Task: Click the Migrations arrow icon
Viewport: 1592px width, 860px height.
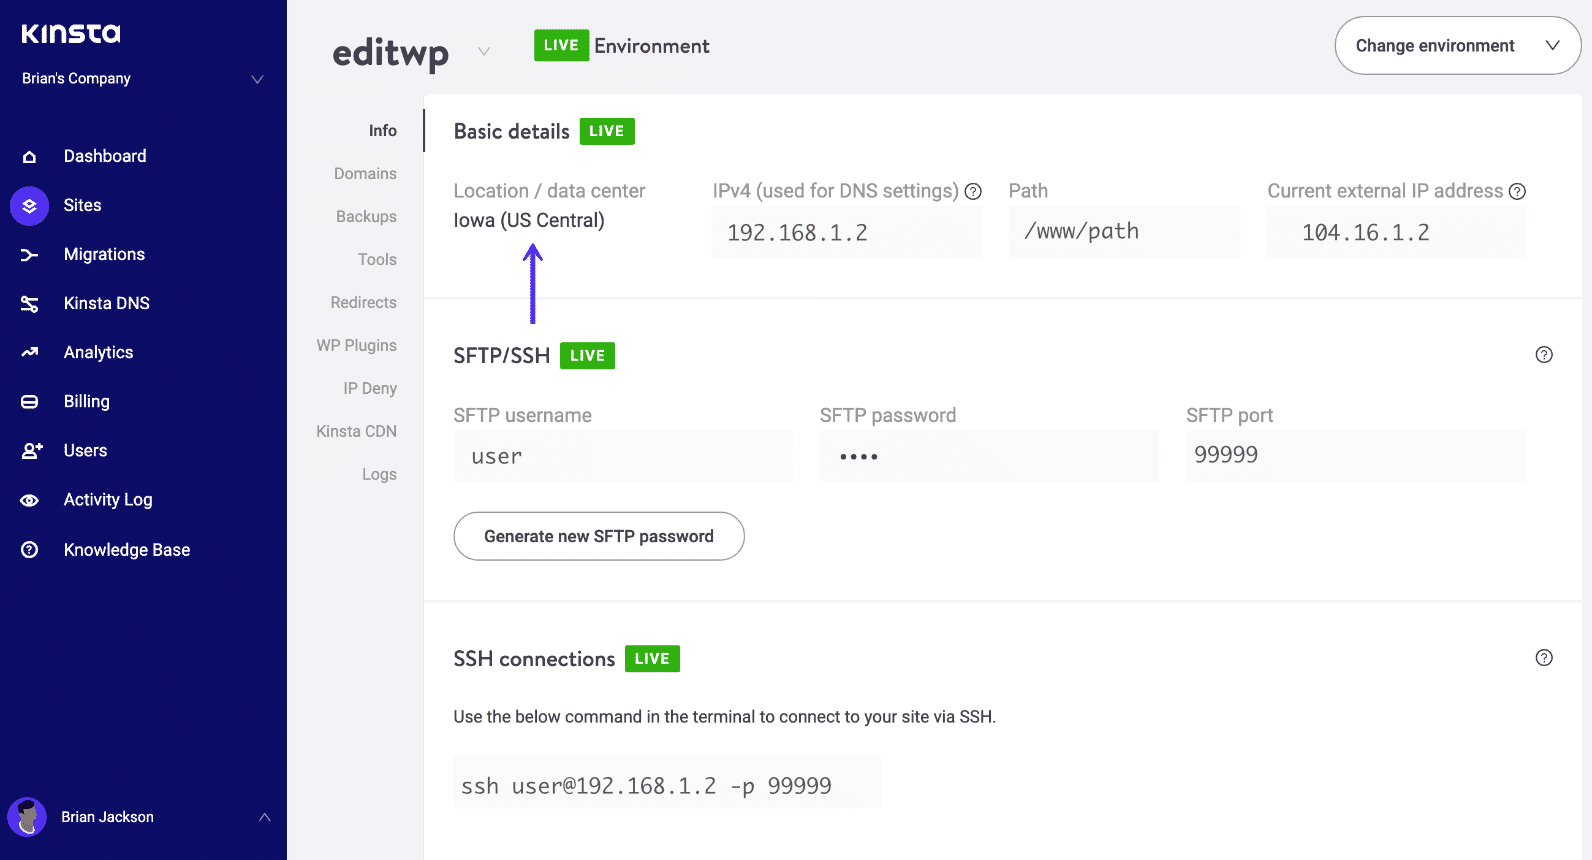Action: [30, 255]
